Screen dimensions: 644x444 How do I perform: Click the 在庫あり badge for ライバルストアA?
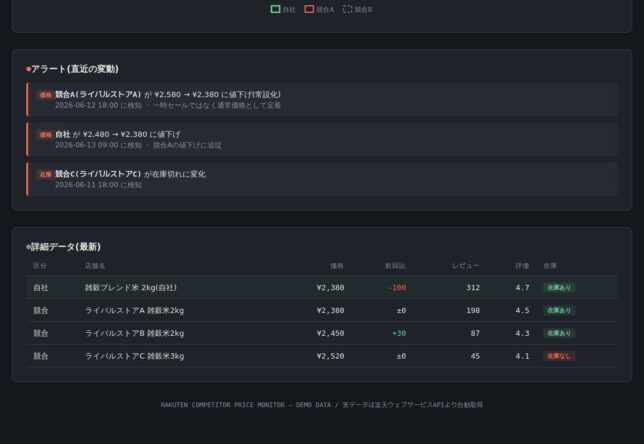click(559, 311)
